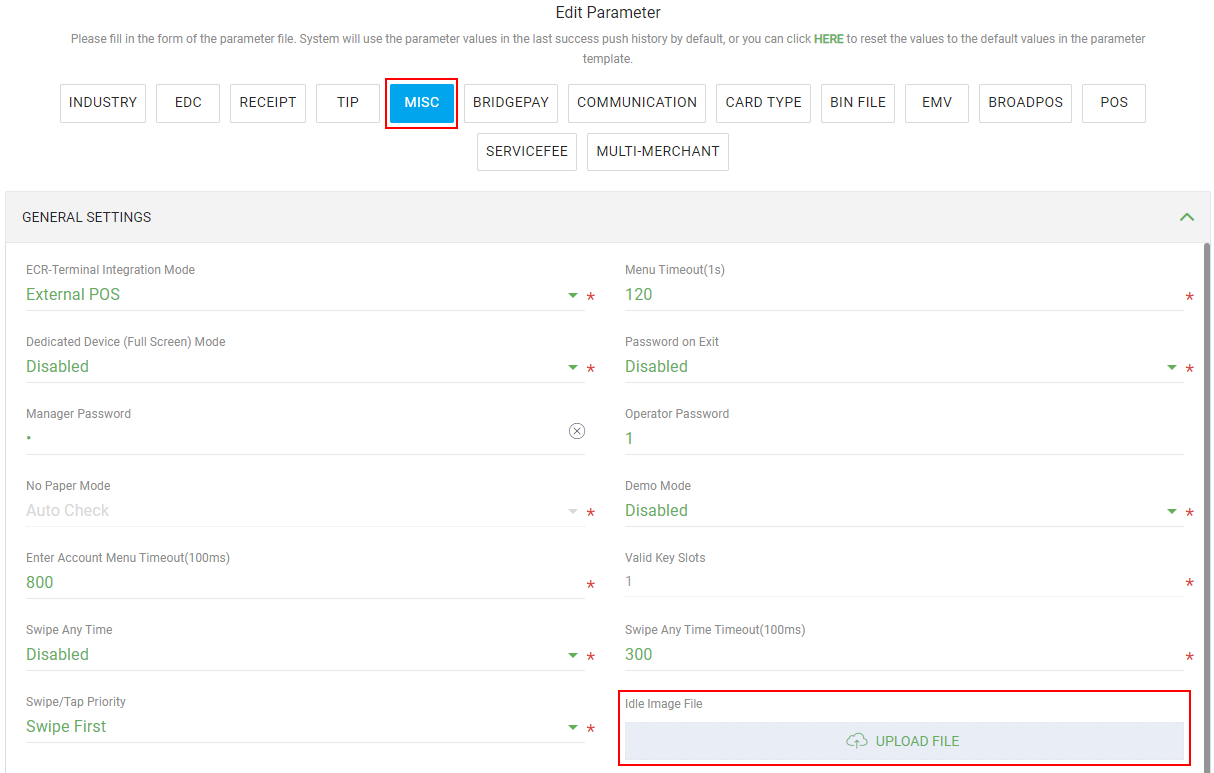
Task: Open the COMMUNICATION tab
Action: (x=637, y=103)
